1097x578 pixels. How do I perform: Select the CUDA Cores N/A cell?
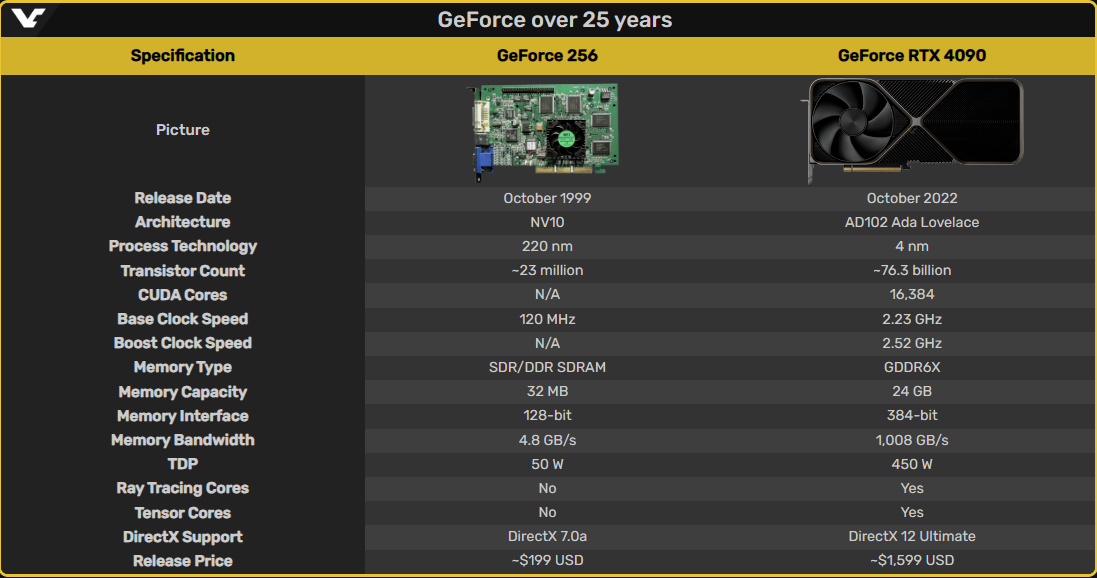[547, 295]
